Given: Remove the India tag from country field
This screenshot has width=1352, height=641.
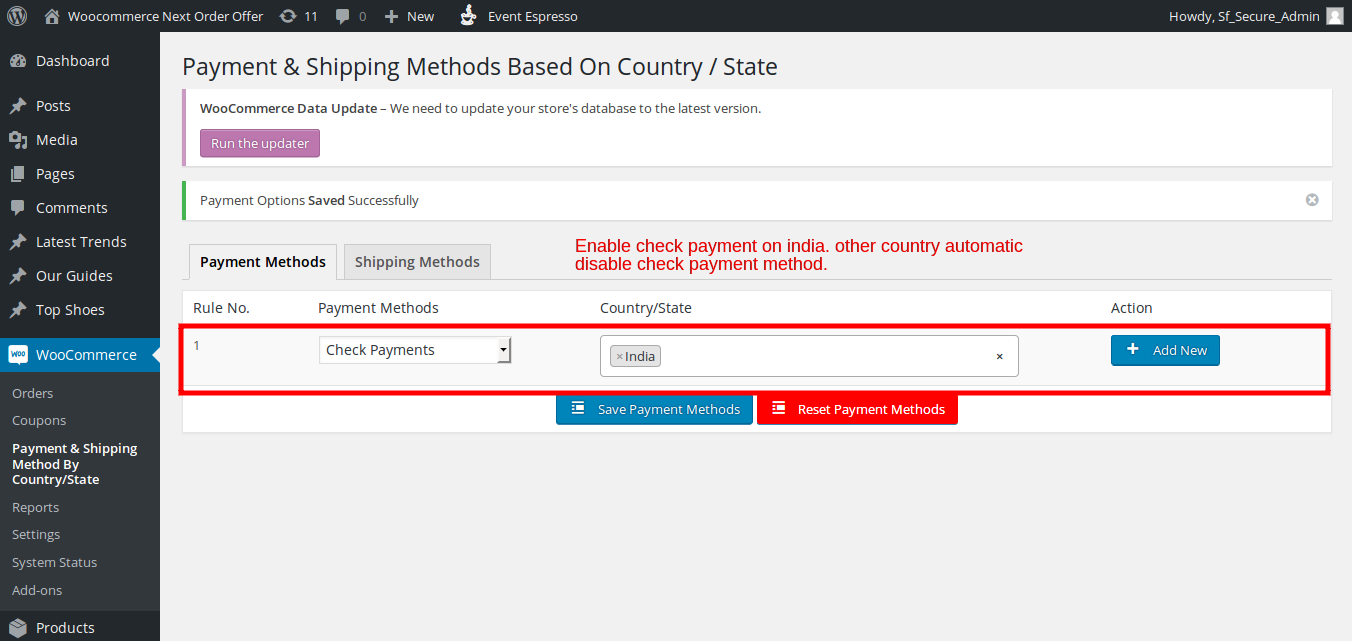Looking at the screenshot, I should 619,357.
